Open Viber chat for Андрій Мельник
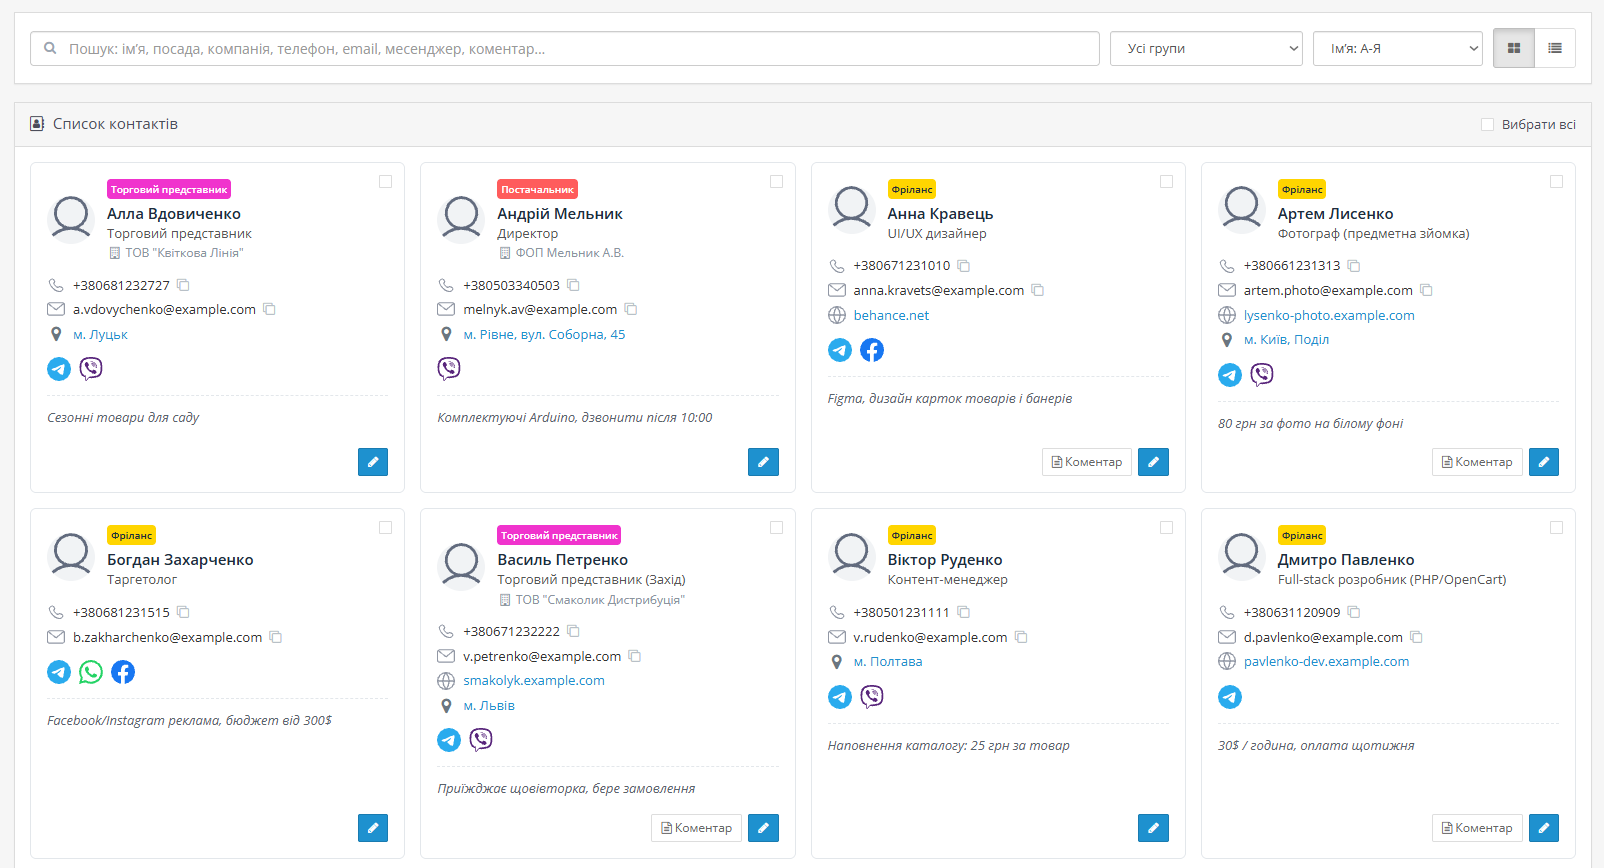Viewport: 1604px width, 868px height. pos(449,369)
